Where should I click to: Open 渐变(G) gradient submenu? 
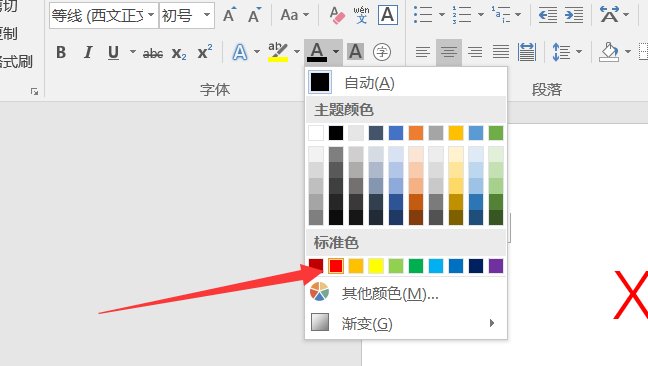[406, 323]
